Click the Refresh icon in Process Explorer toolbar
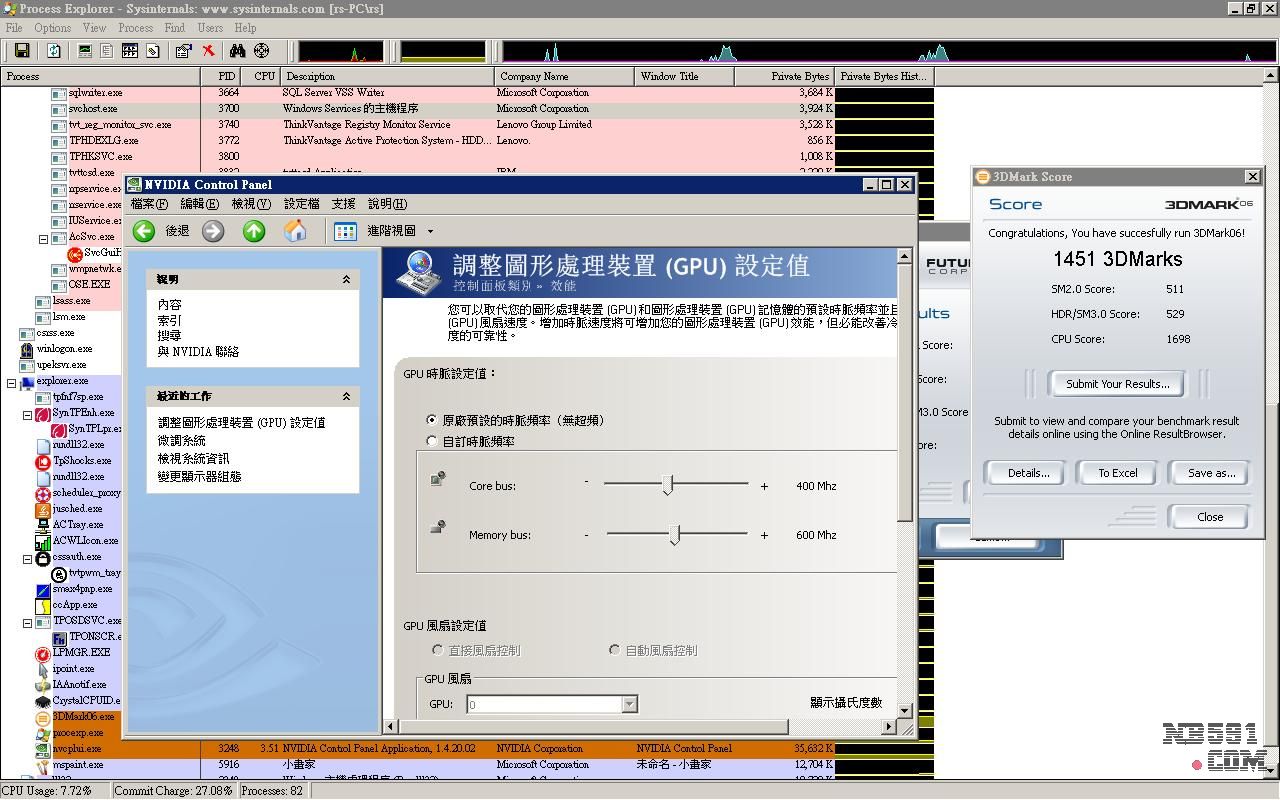 click(x=53, y=51)
